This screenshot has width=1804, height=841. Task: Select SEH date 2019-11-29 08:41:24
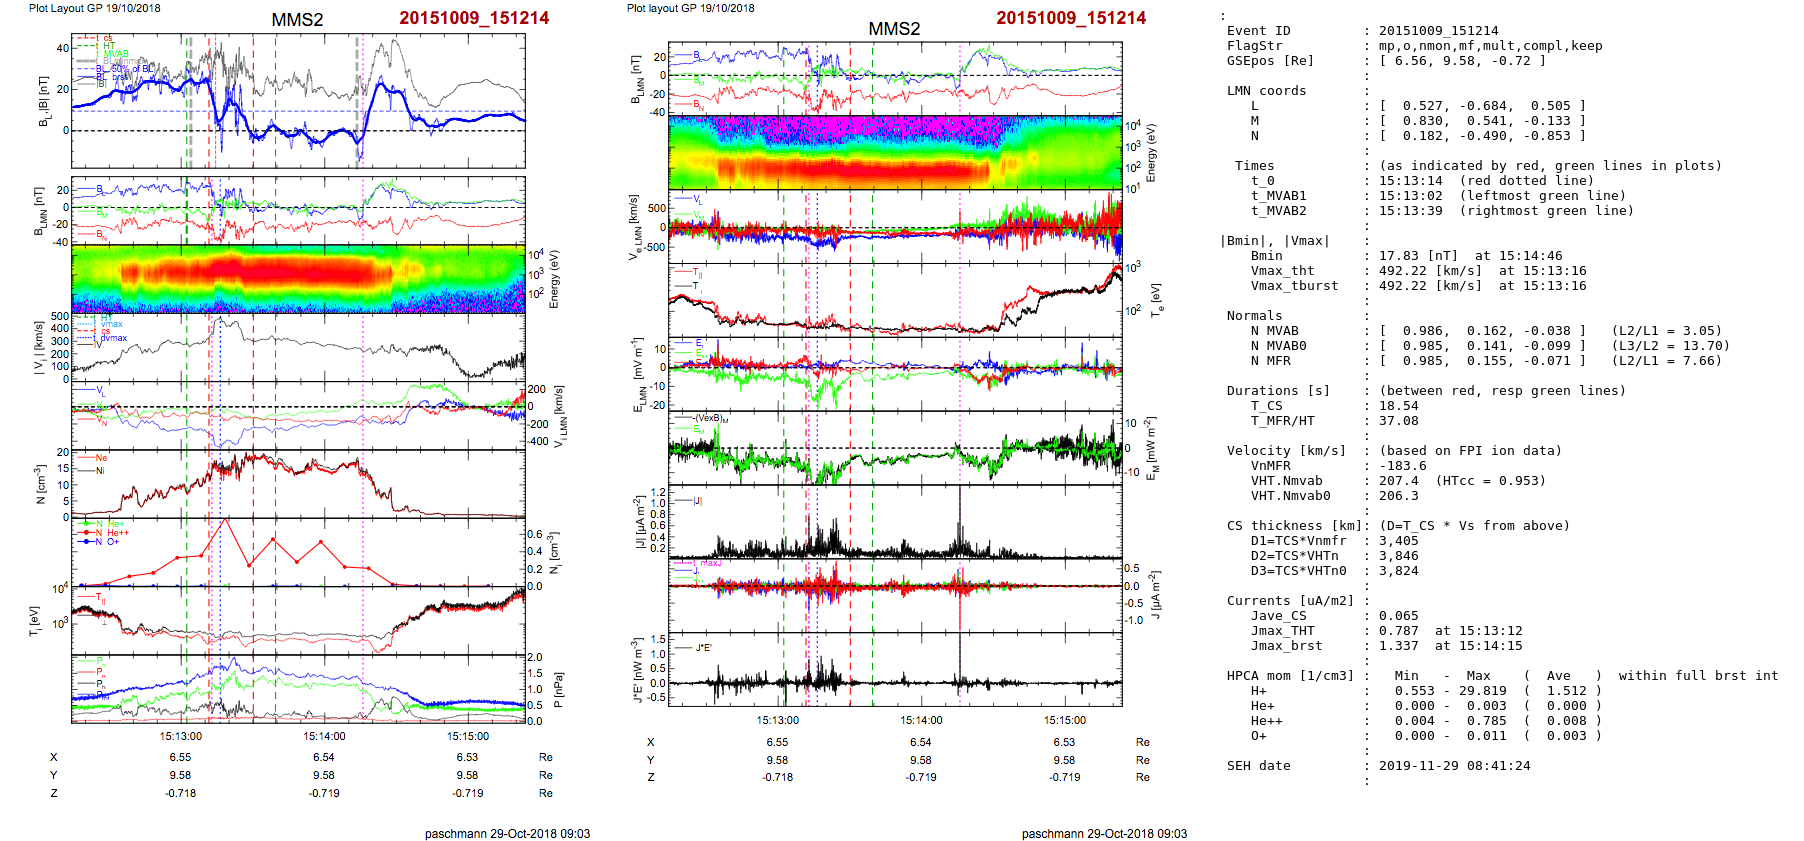[1455, 766]
